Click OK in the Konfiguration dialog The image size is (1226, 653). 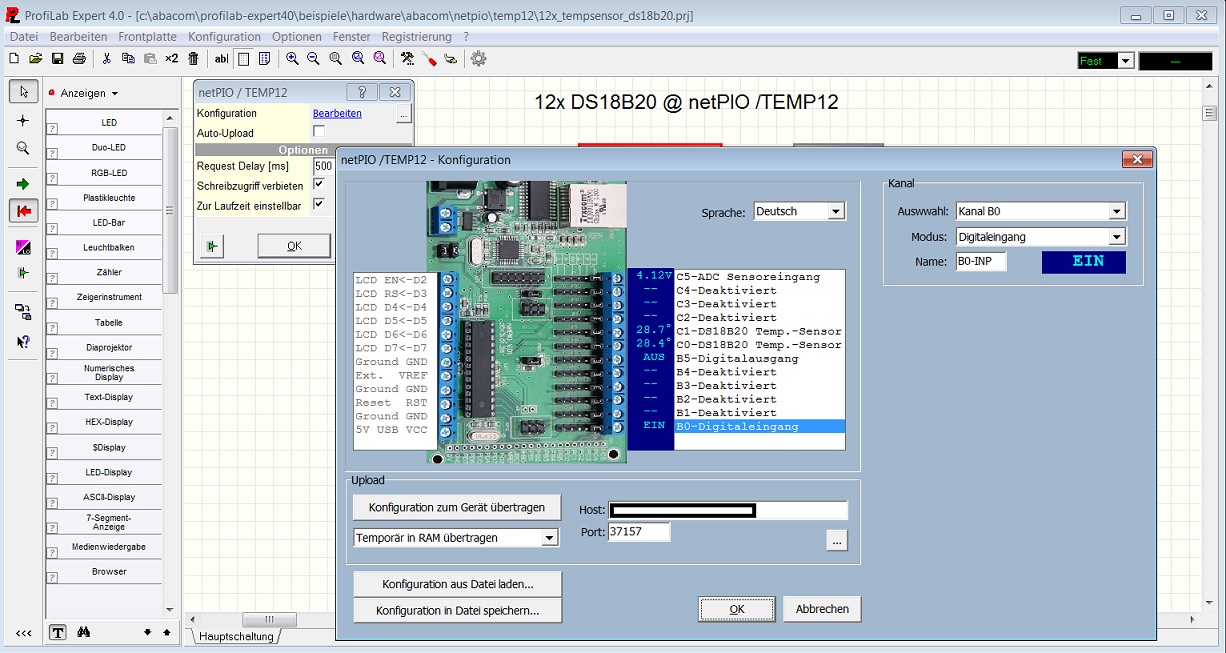click(737, 609)
